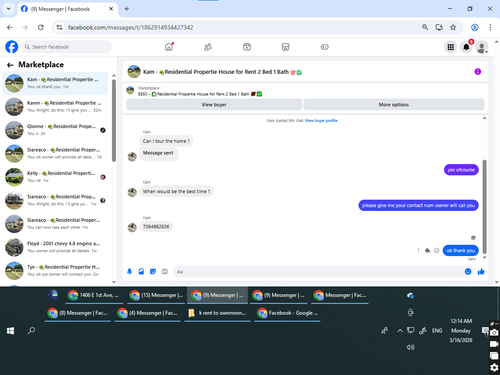Open the account profile avatar menu
This screenshot has width=500, height=375.
(x=482, y=47)
